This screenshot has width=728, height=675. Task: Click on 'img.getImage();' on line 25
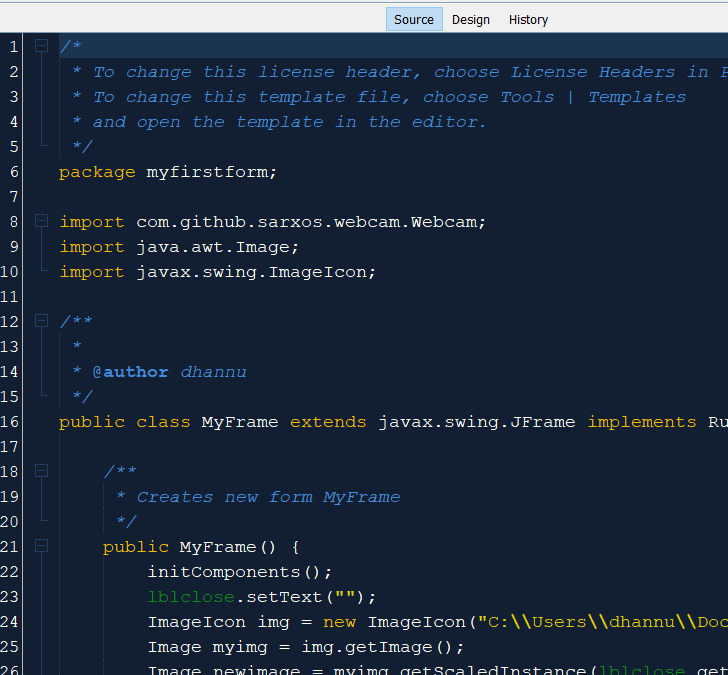point(383,647)
